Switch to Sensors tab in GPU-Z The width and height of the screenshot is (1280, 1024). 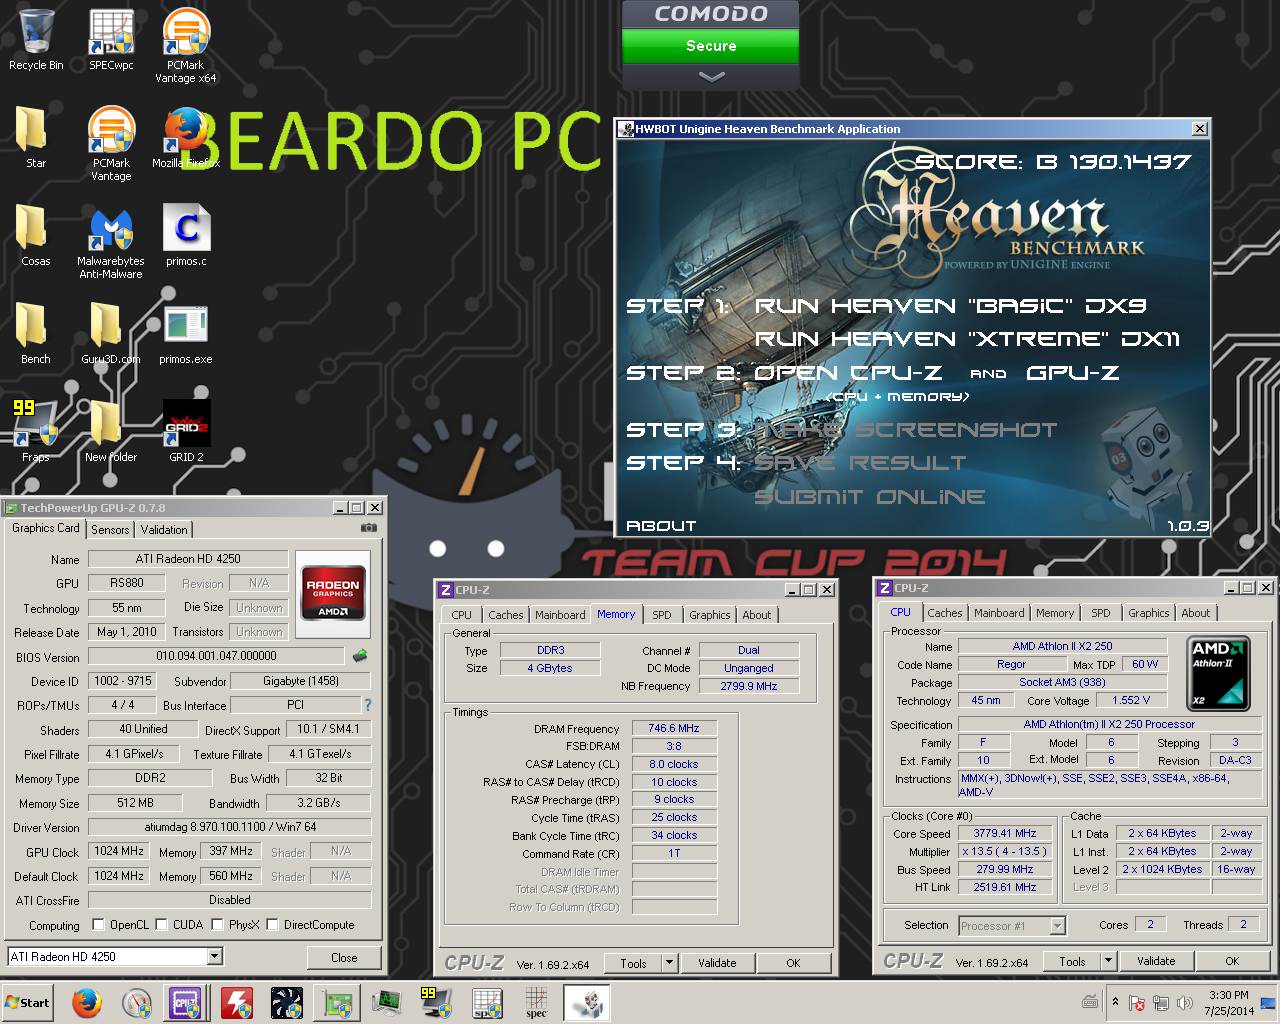(x=110, y=530)
